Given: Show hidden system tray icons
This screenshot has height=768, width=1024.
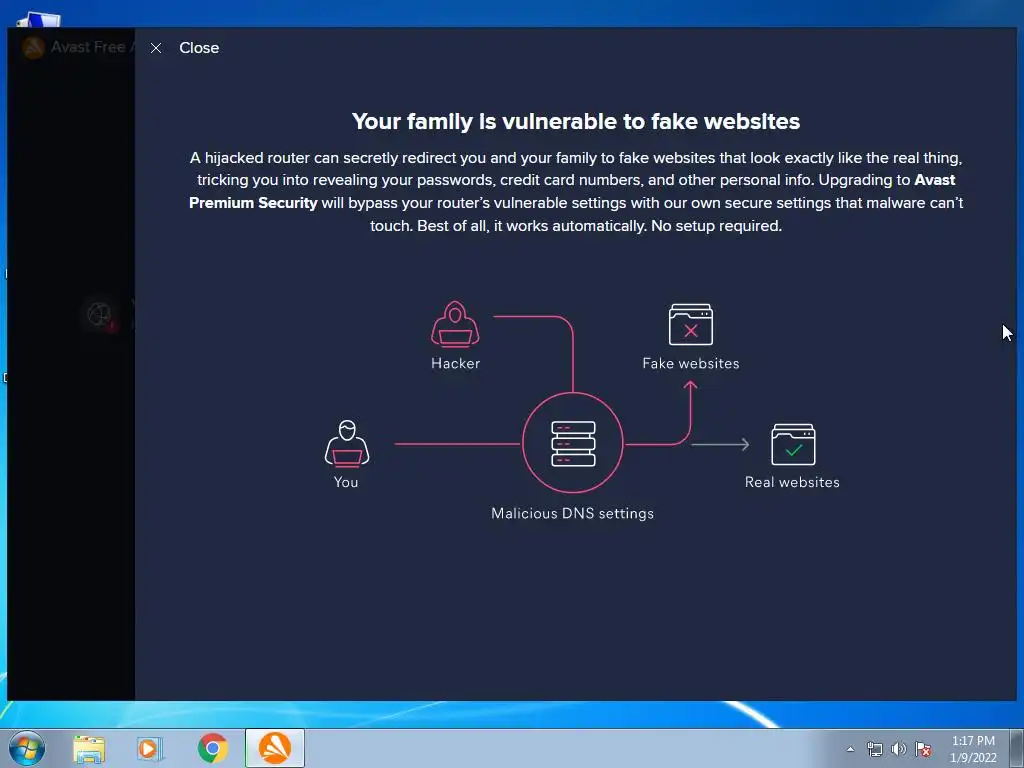Looking at the screenshot, I should [x=850, y=749].
